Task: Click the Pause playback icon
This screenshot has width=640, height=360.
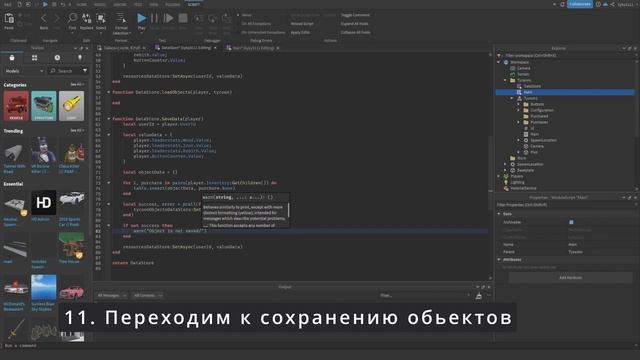Action: 154,18
